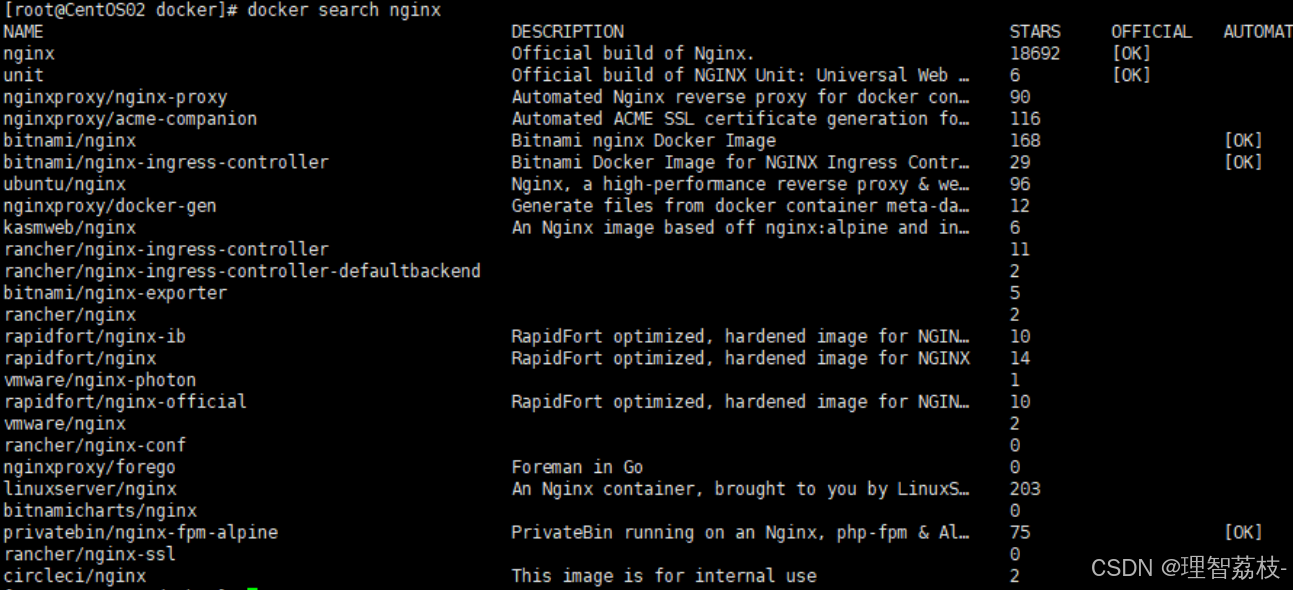Click nginxproxy/nginx-proxy entry

click(x=115, y=97)
